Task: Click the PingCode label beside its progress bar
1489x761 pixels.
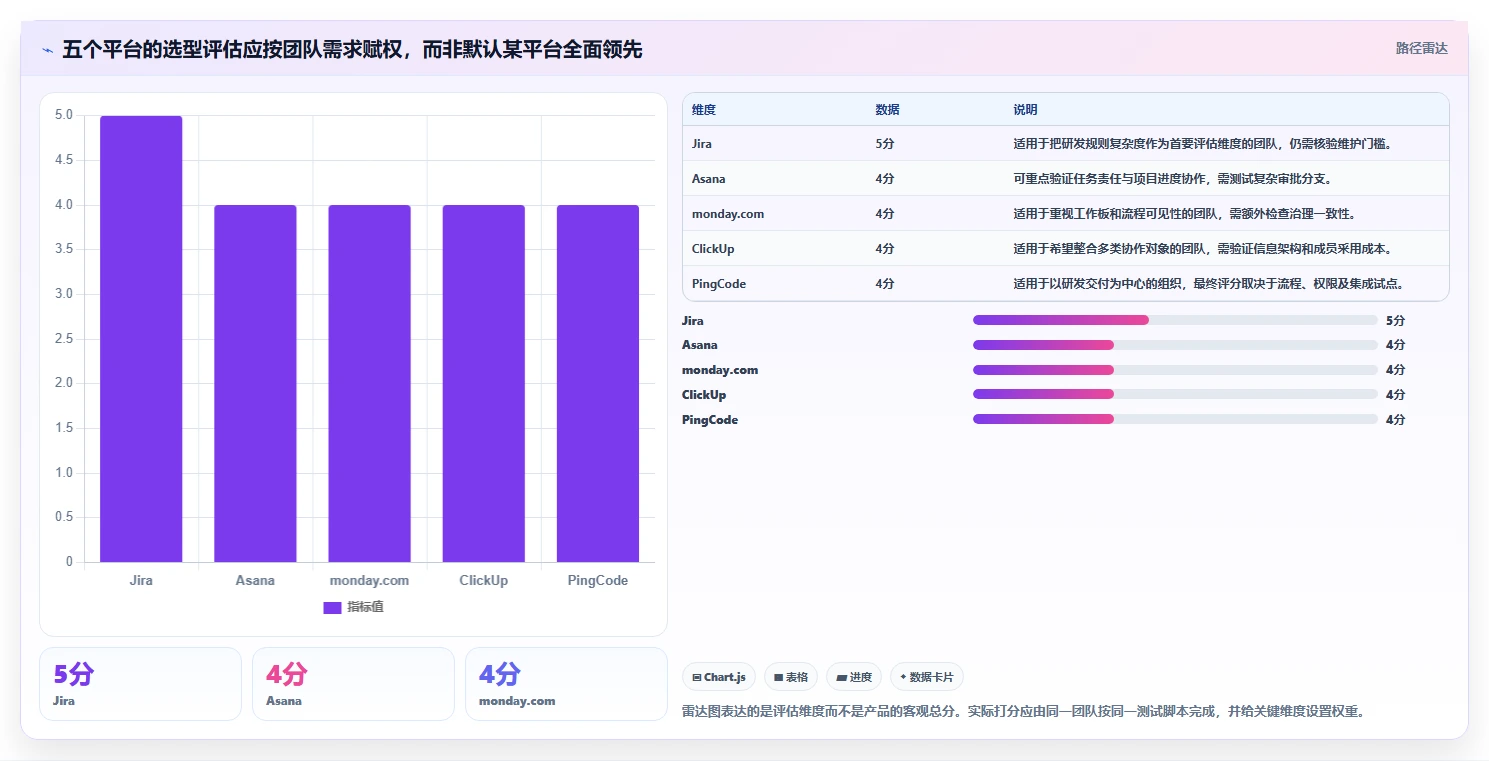Action: (x=710, y=420)
